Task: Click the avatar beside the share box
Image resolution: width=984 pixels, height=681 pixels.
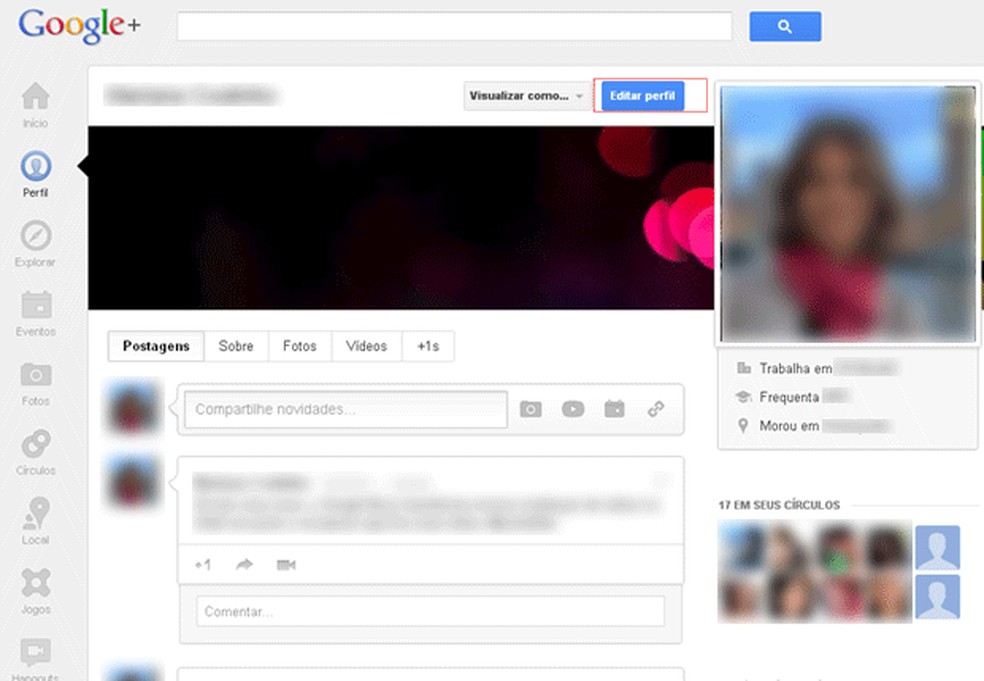Action: [133, 407]
